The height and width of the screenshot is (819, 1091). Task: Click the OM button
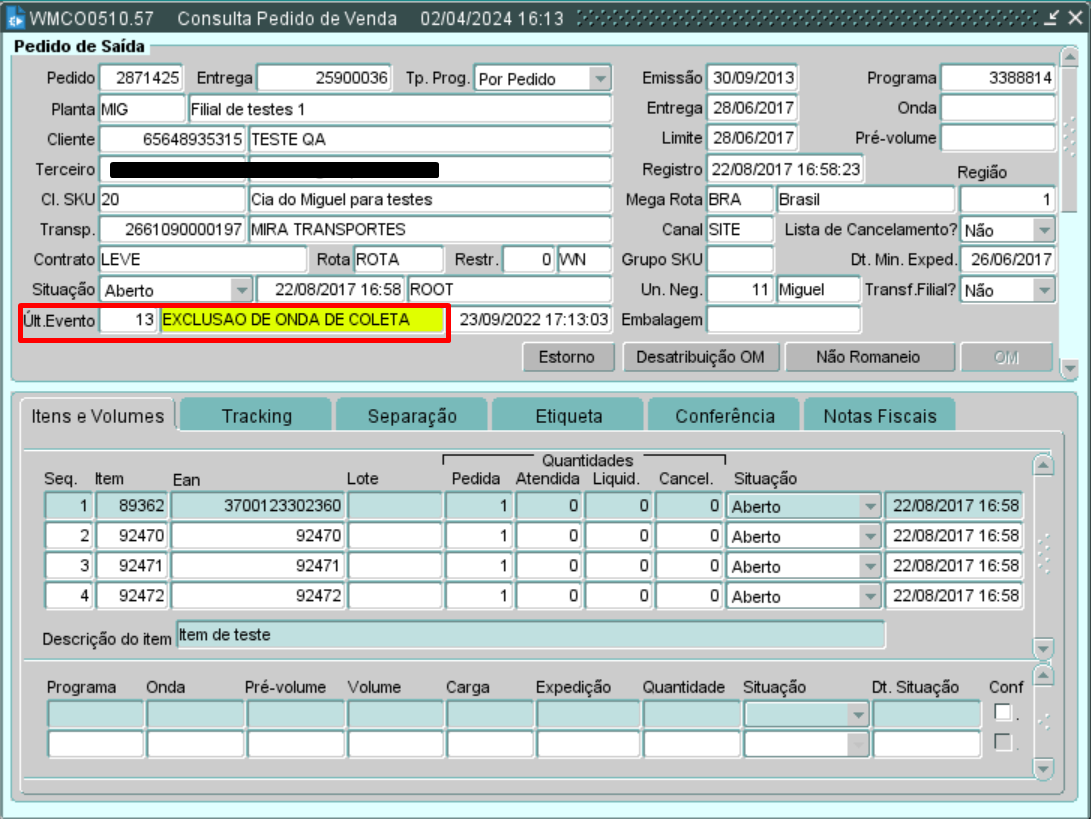pos(1006,357)
